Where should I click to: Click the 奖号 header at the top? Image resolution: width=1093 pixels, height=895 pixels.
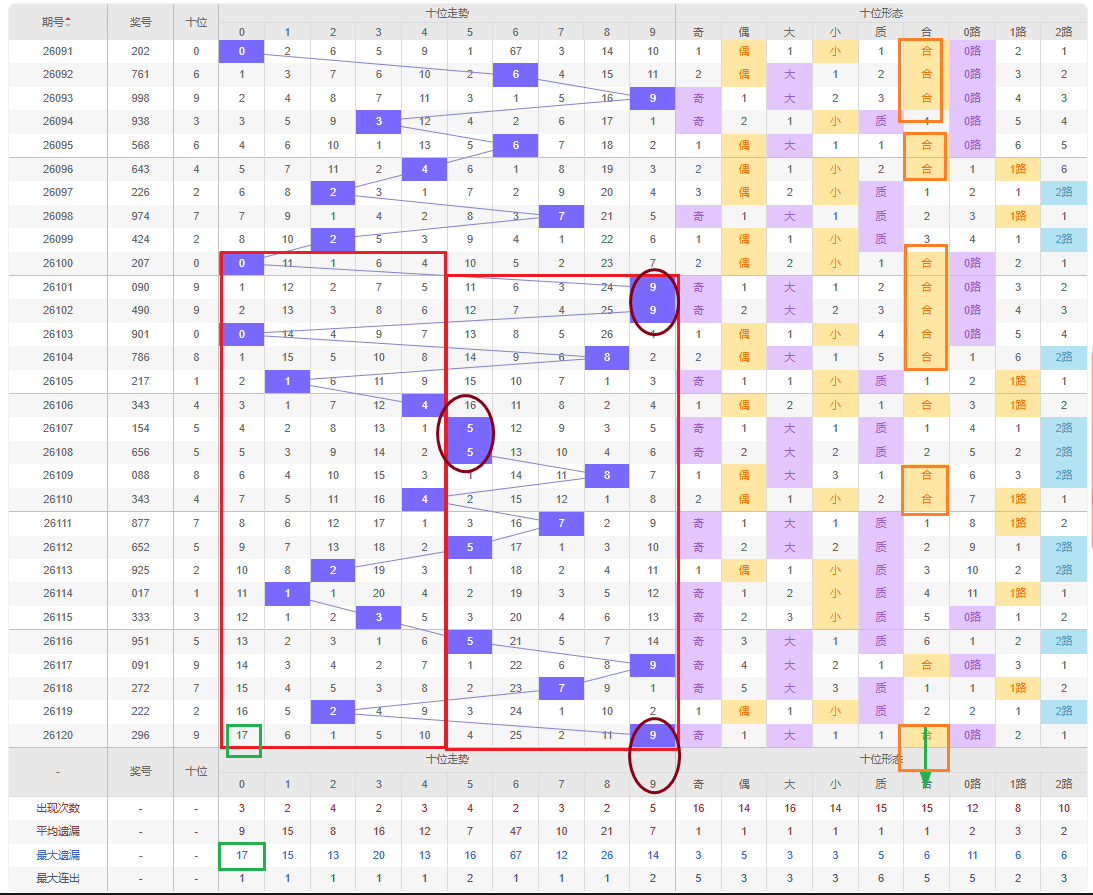point(140,22)
